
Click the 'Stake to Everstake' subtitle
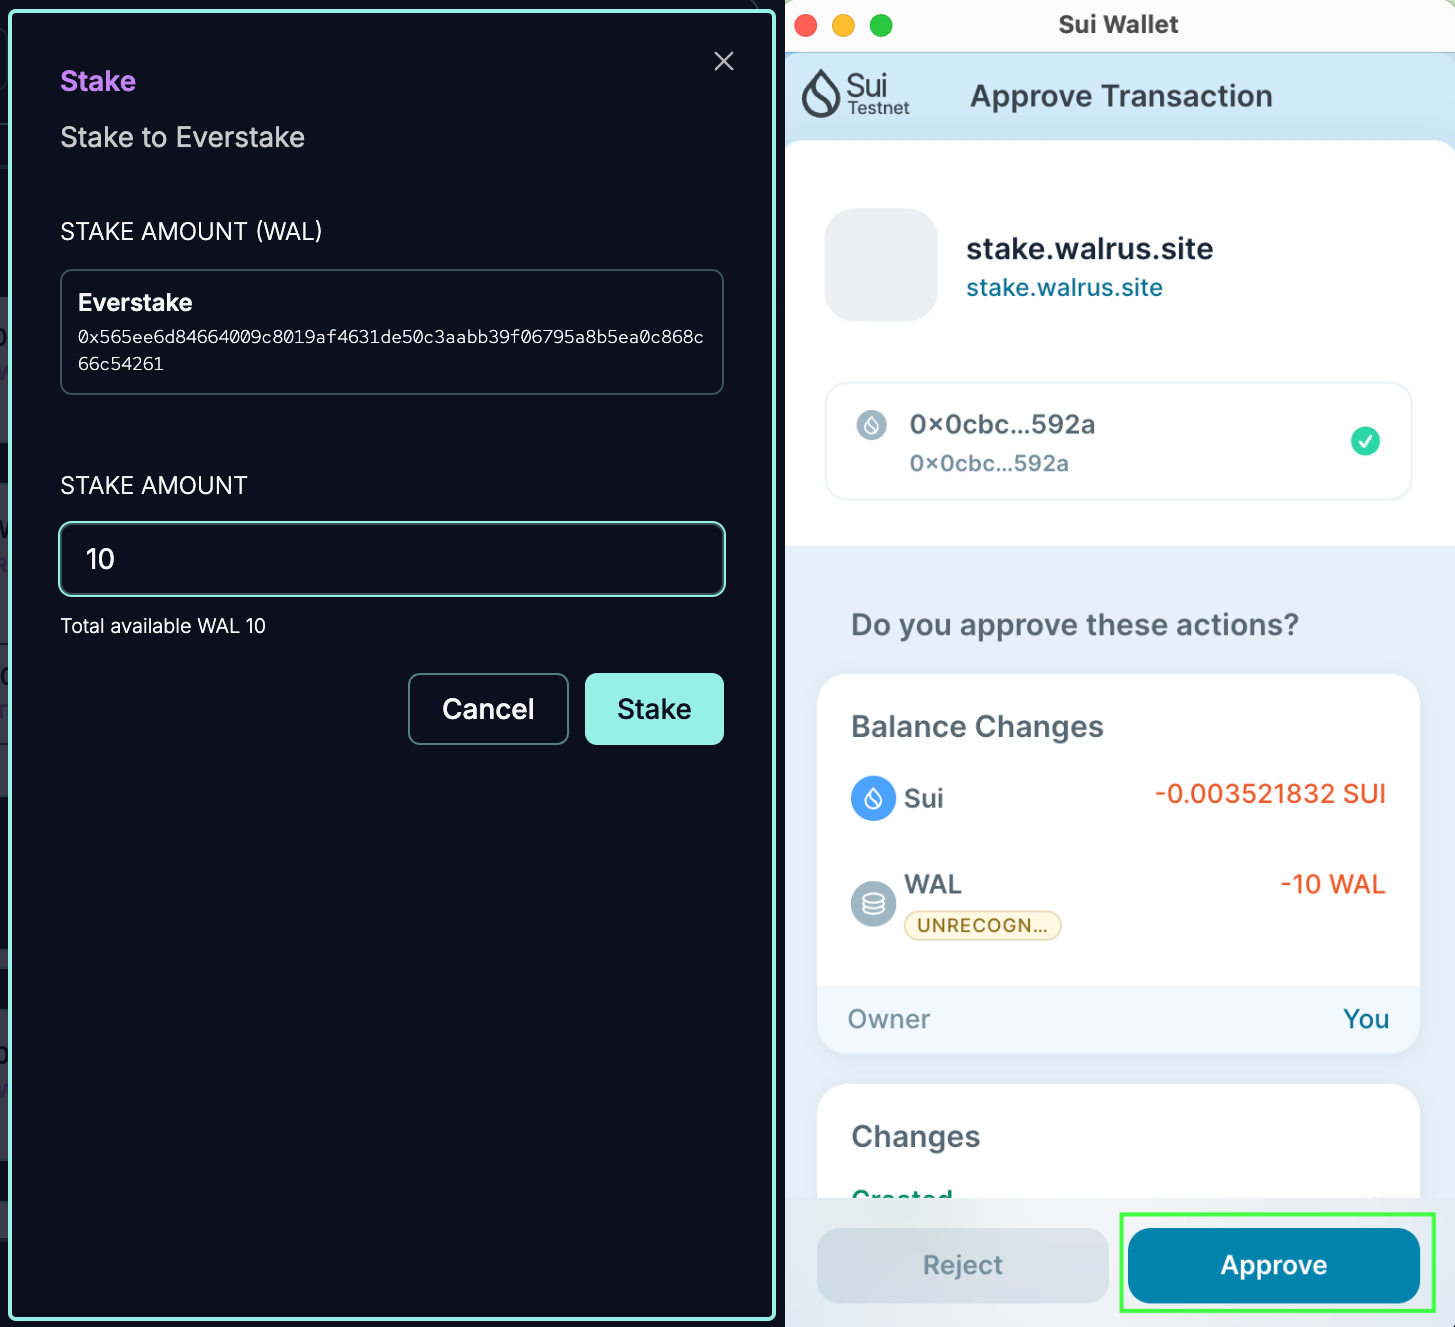click(x=182, y=137)
